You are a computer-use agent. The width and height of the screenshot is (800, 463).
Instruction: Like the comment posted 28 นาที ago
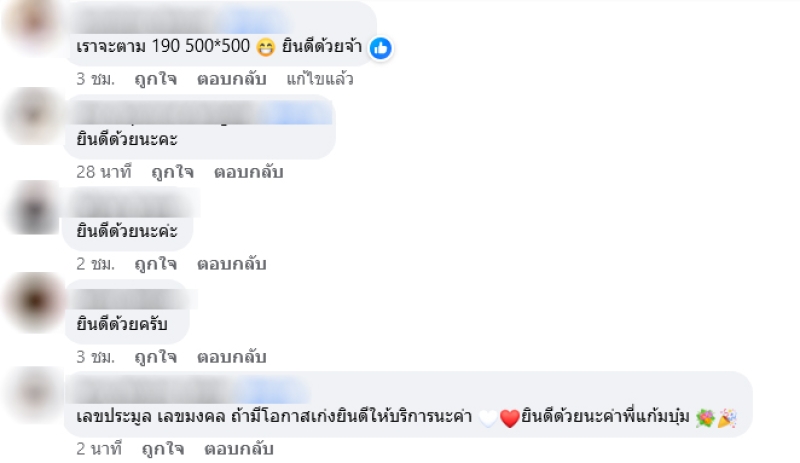coord(172,172)
